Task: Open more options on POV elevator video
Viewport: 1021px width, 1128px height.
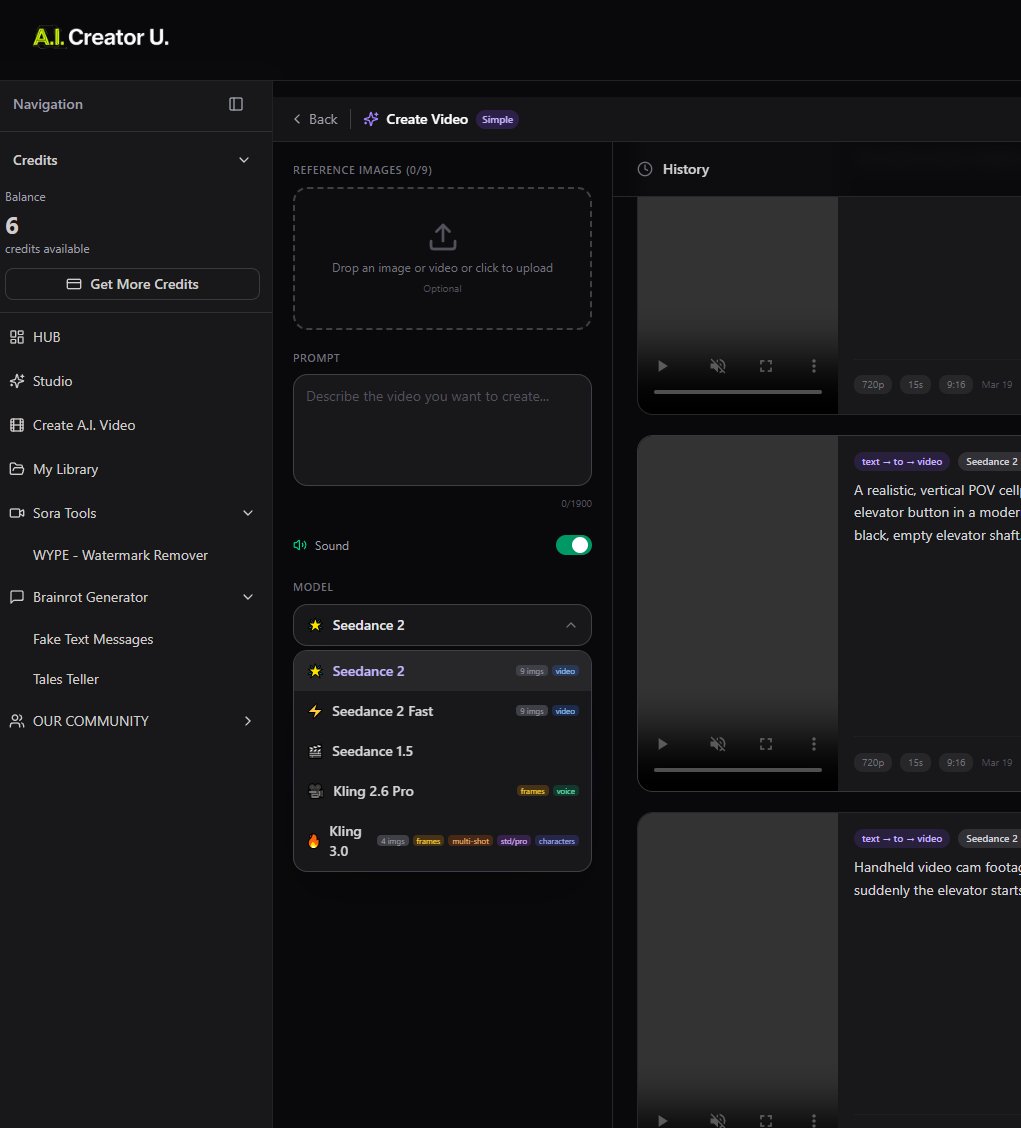Action: click(x=814, y=744)
